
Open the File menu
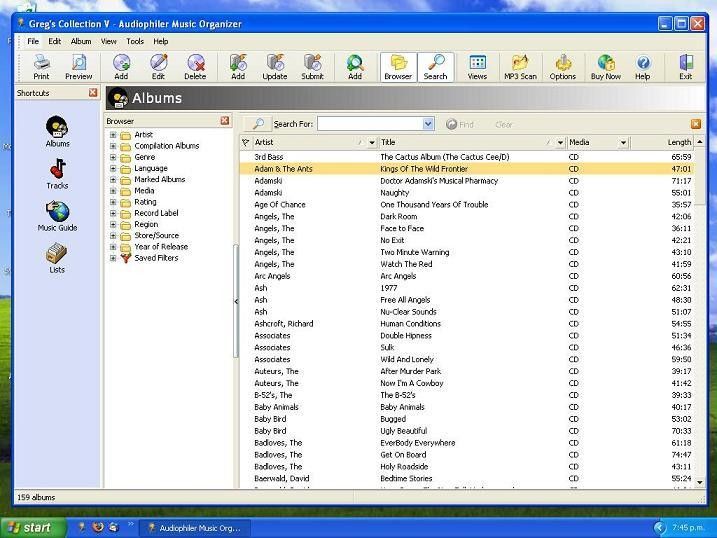[x=33, y=41]
